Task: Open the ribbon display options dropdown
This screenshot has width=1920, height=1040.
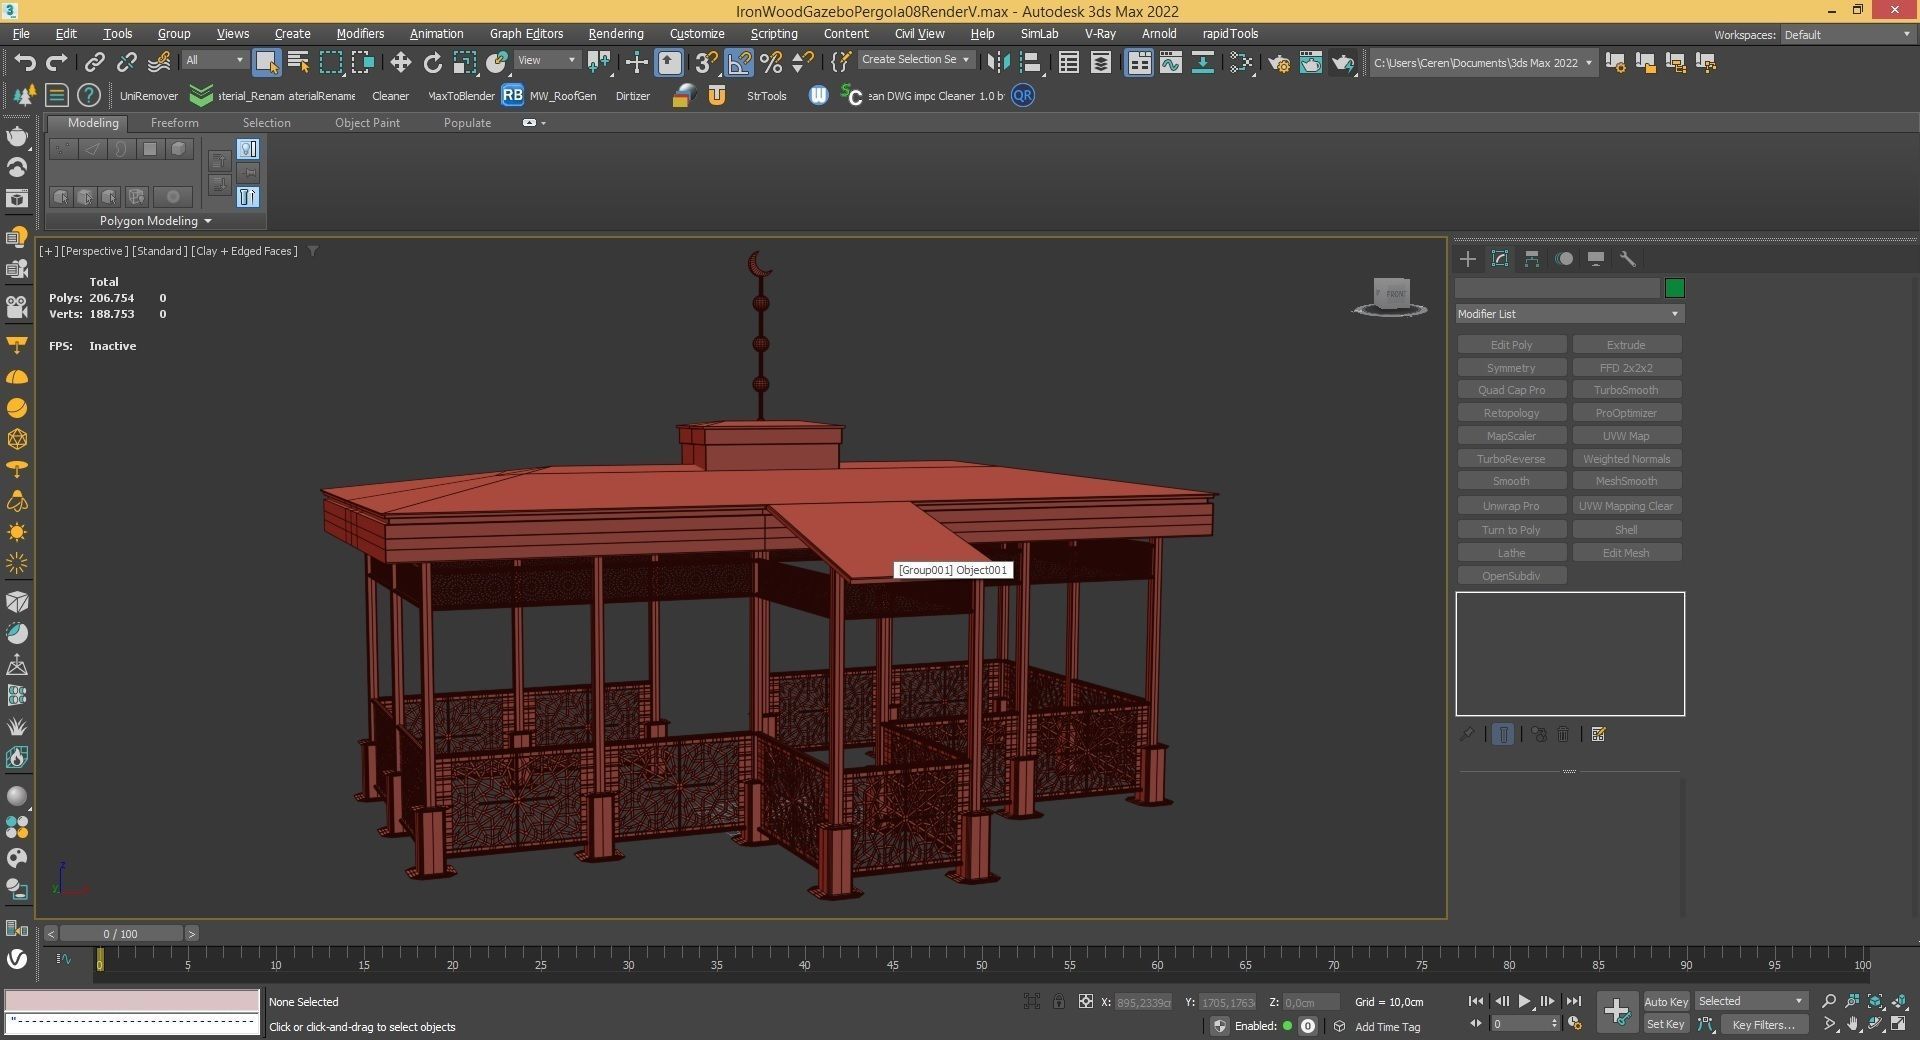Action: 535,123
